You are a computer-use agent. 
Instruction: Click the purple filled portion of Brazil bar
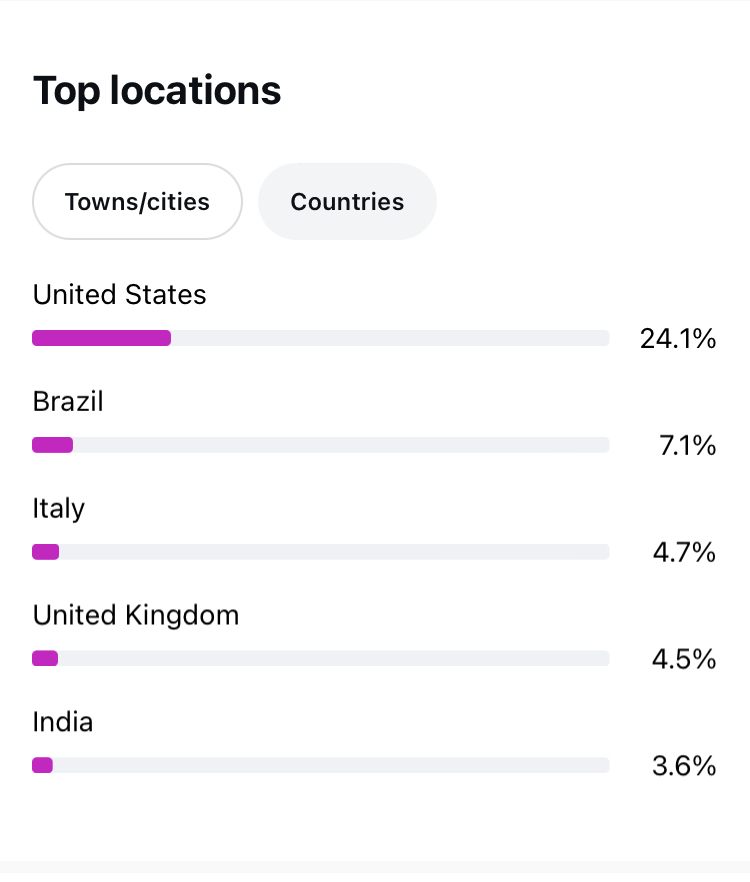click(x=52, y=445)
